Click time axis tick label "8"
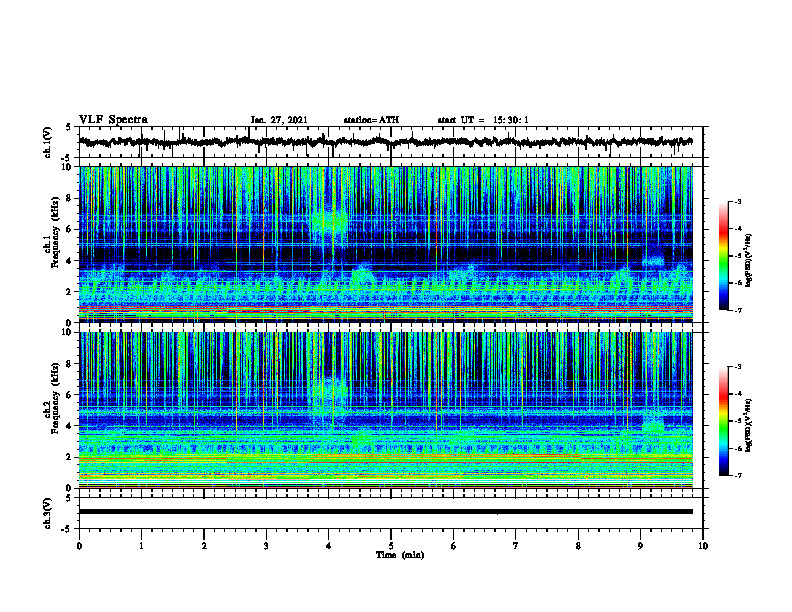 tap(578, 546)
